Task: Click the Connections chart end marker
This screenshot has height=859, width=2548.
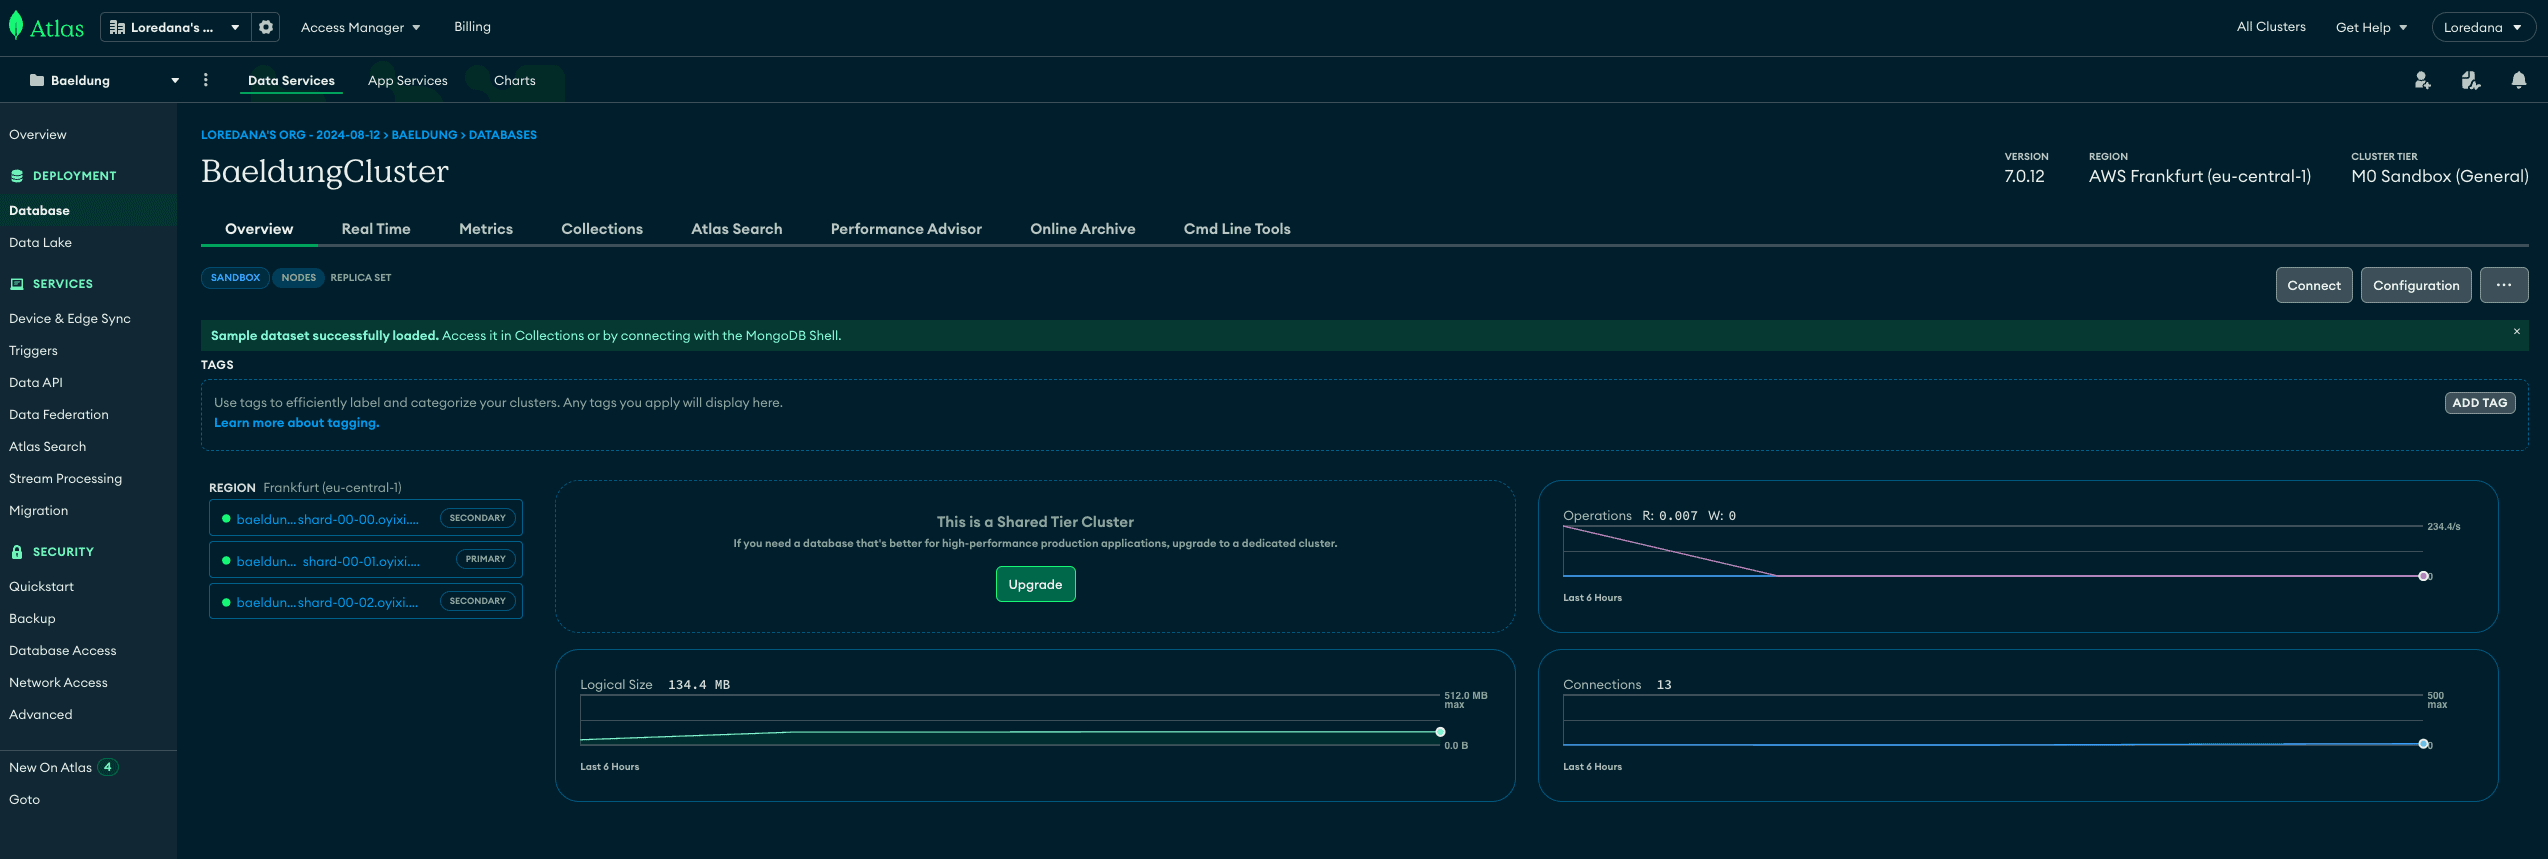Action: click(x=2423, y=744)
